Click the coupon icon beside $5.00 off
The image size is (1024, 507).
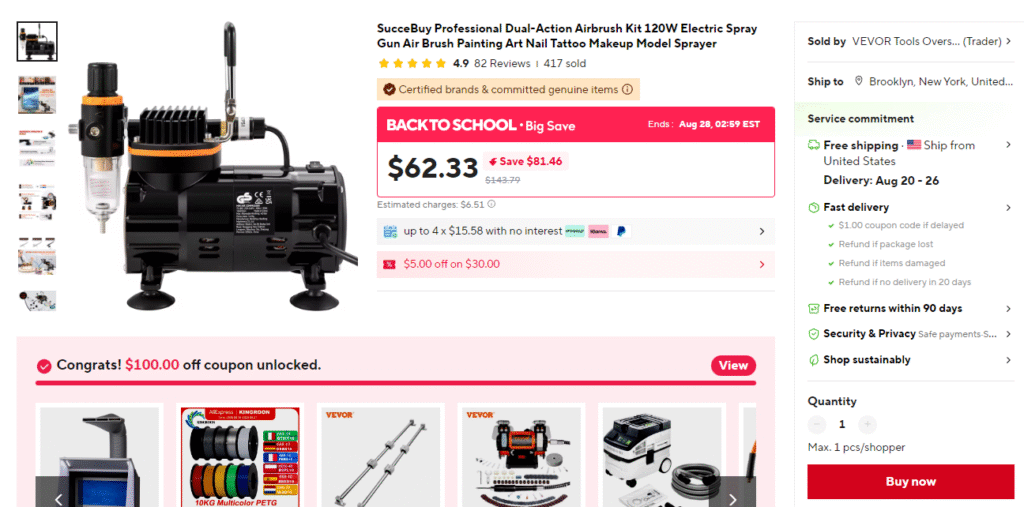tap(389, 265)
